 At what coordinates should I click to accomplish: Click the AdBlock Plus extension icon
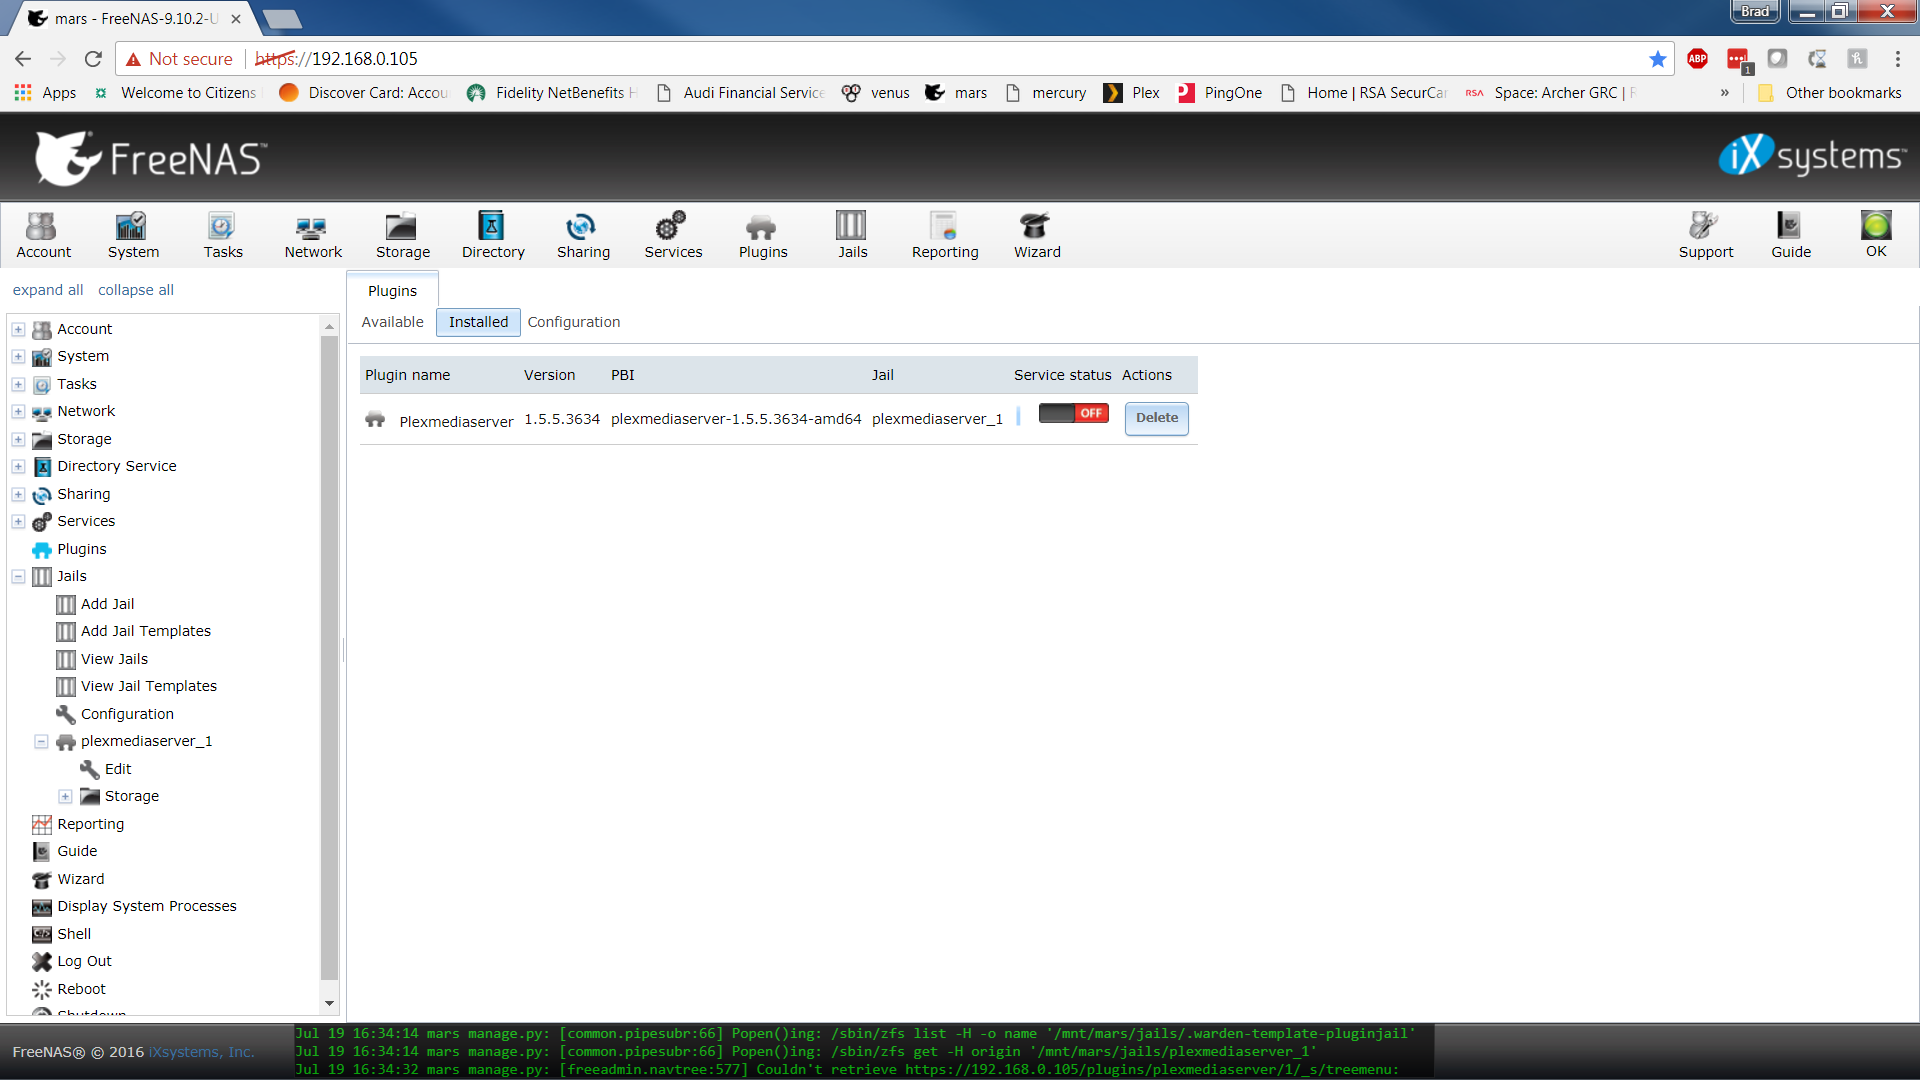click(x=1697, y=59)
